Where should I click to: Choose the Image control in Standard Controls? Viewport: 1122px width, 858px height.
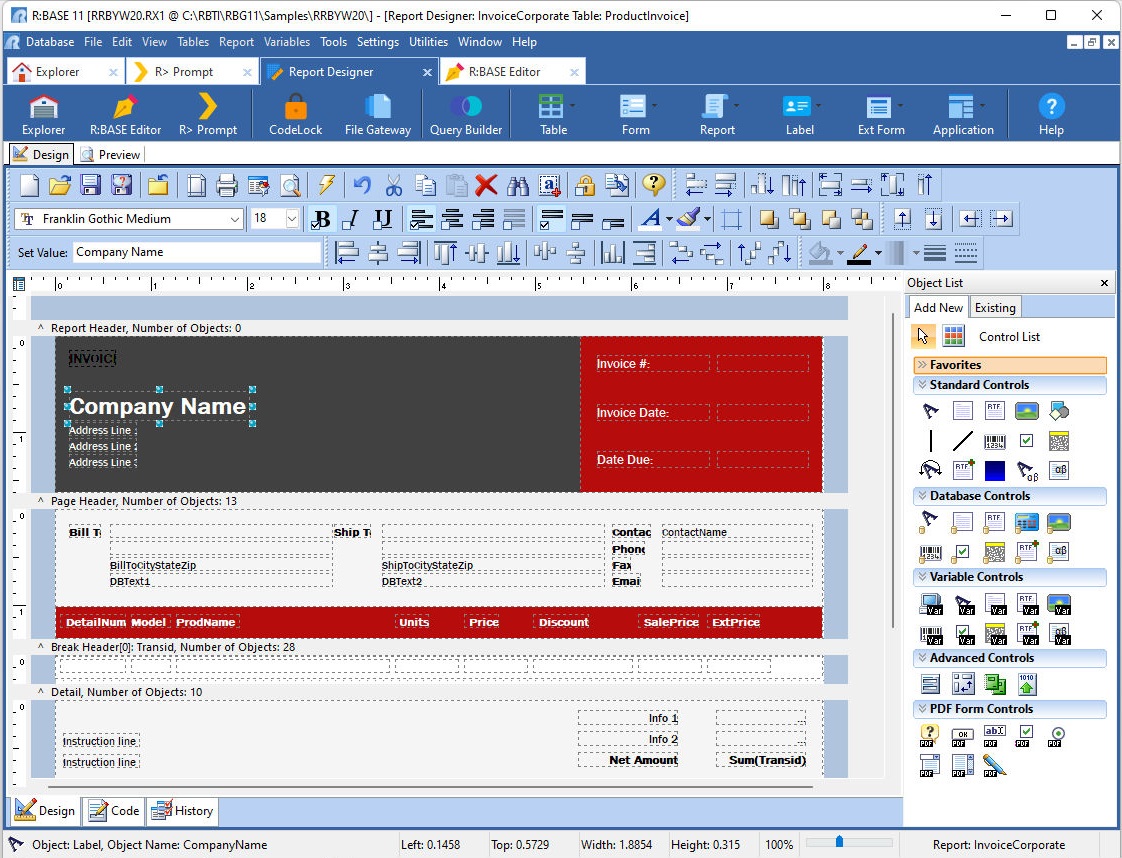(1027, 411)
